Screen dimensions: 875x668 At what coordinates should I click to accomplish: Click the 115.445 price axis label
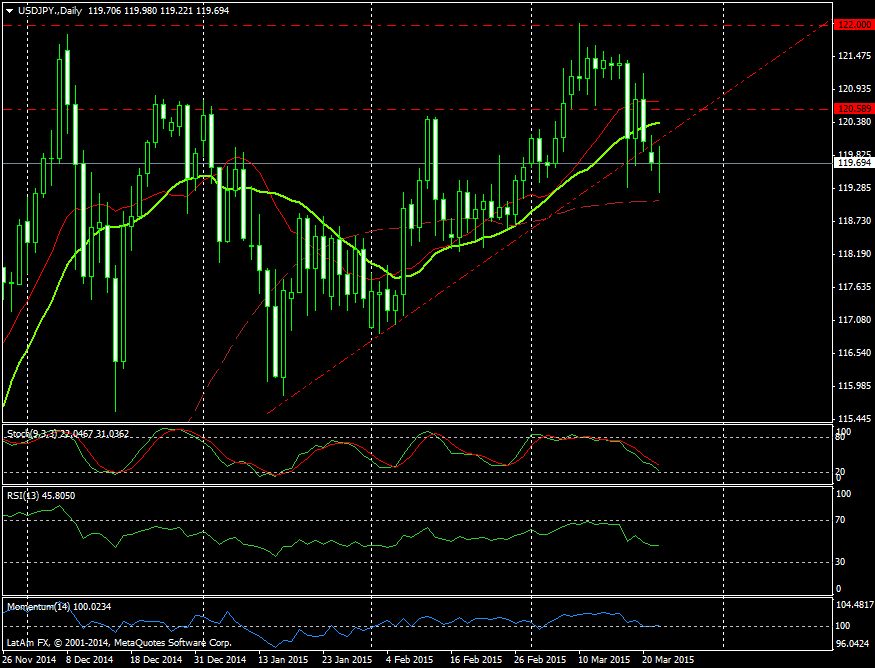point(850,419)
